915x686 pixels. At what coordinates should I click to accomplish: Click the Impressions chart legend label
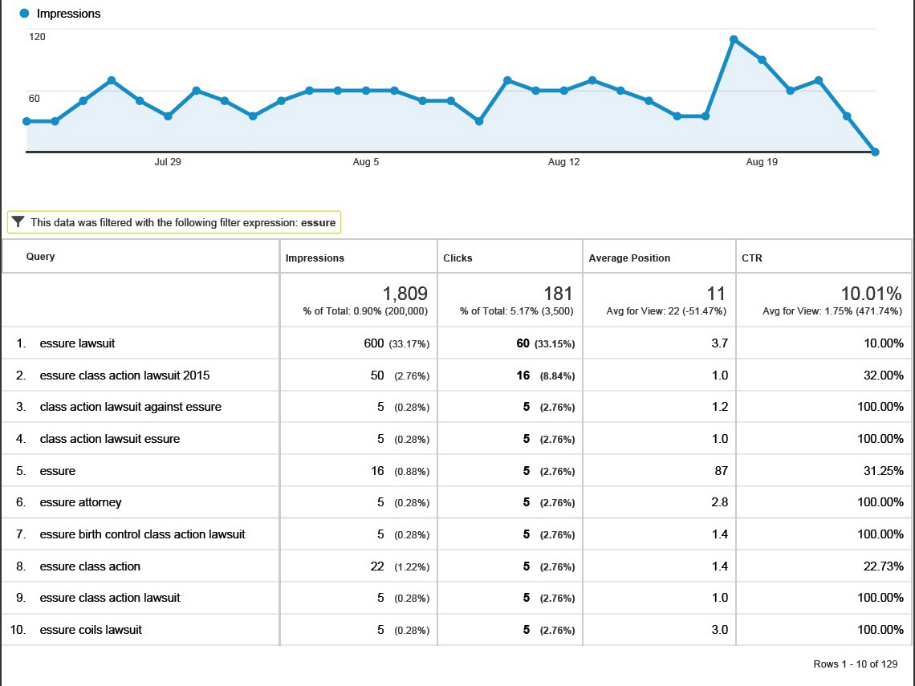tap(68, 13)
